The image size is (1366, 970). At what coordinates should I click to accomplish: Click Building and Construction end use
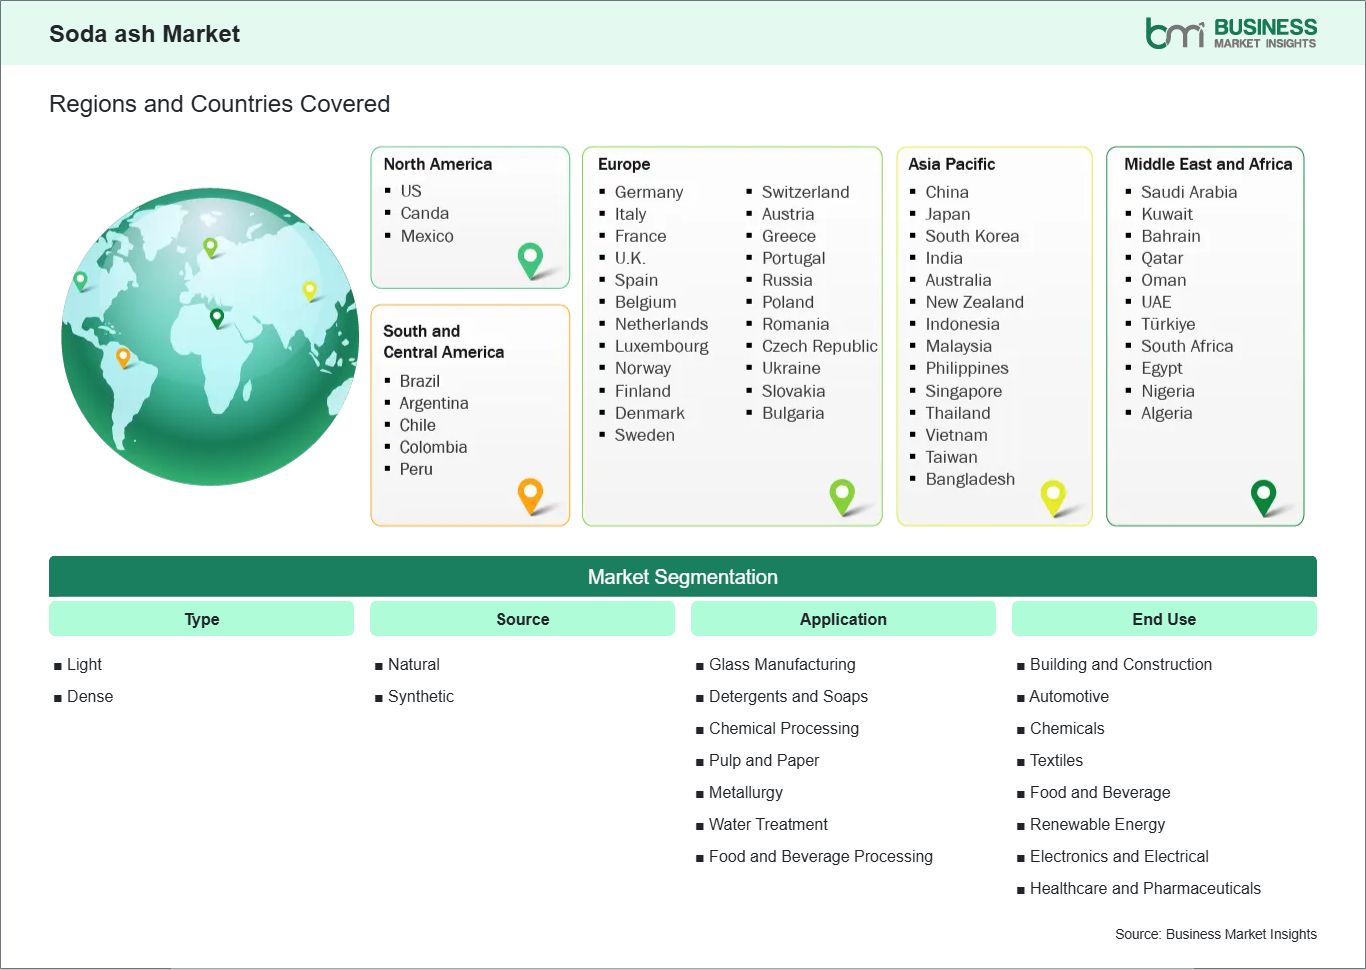(1121, 664)
